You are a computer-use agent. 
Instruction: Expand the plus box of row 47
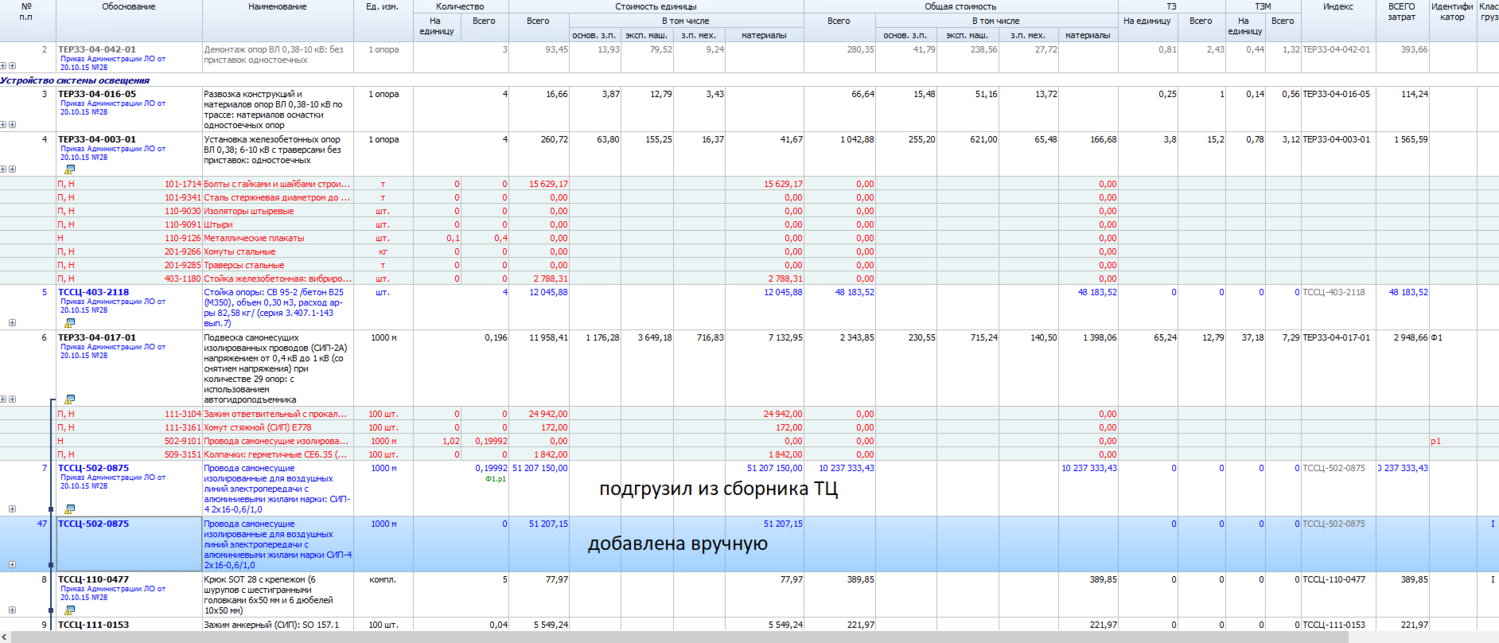pos(12,565)
